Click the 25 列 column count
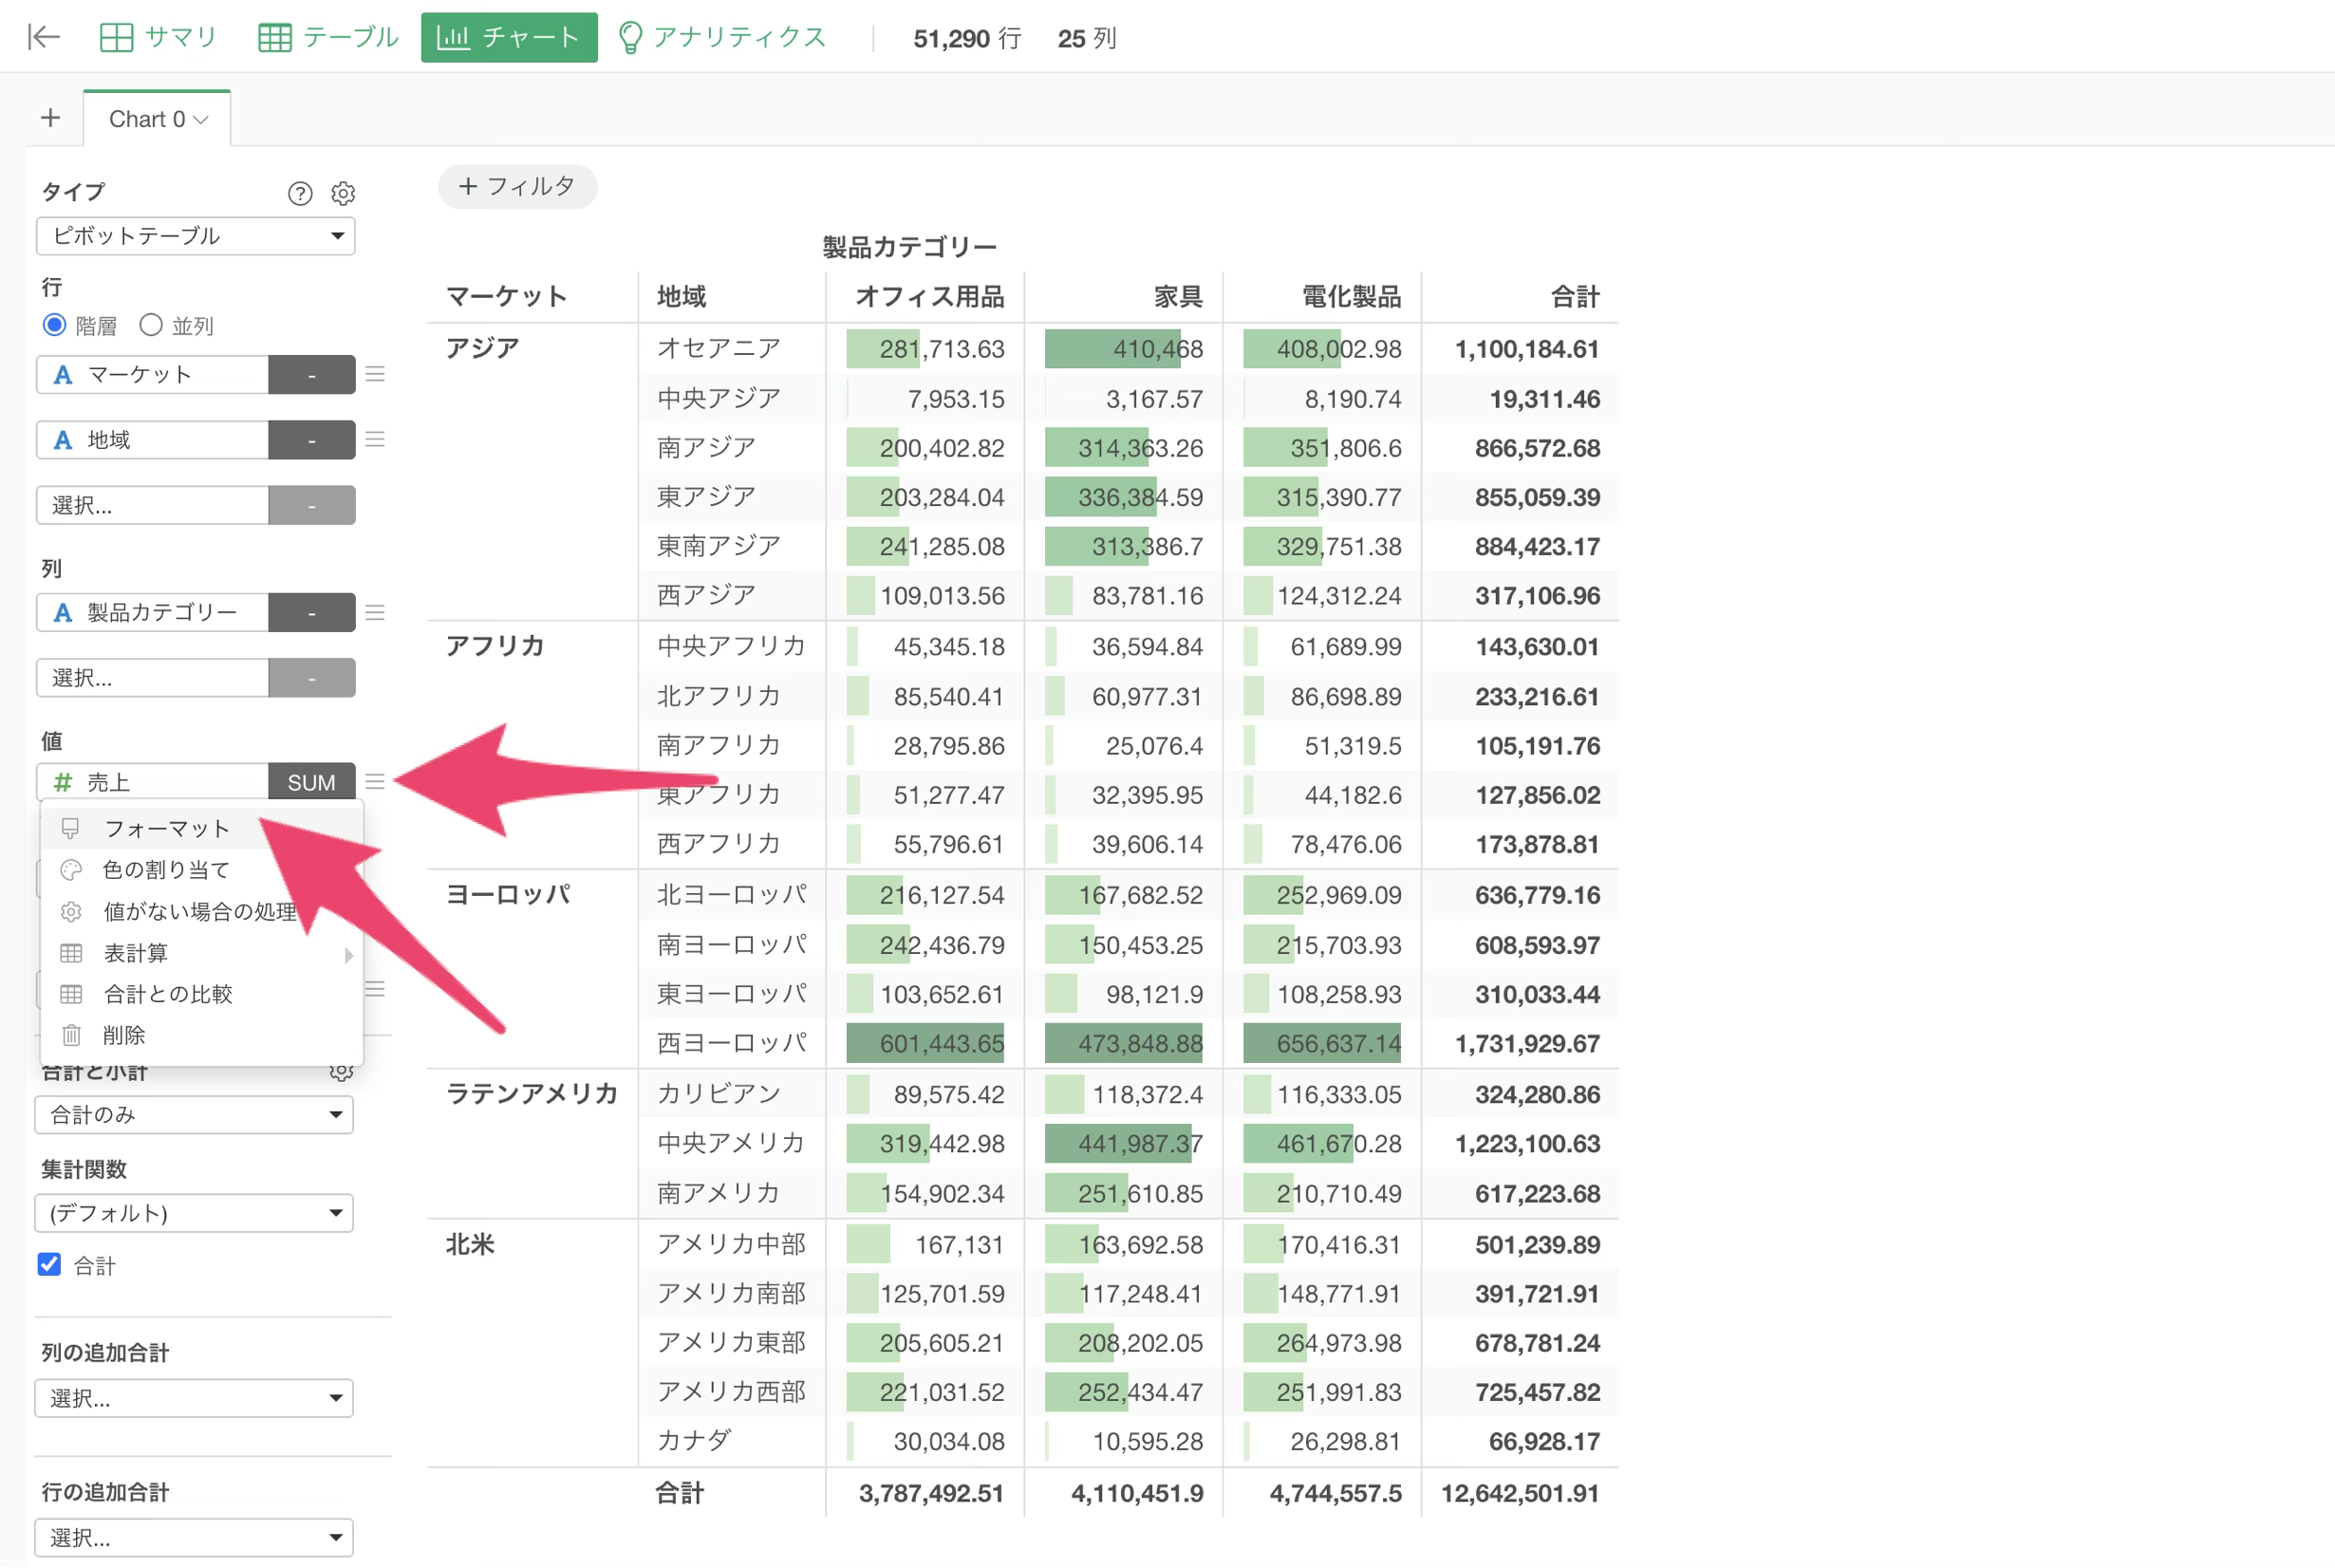This screenshot has width=2335, height=1568. click(1087, 38)
